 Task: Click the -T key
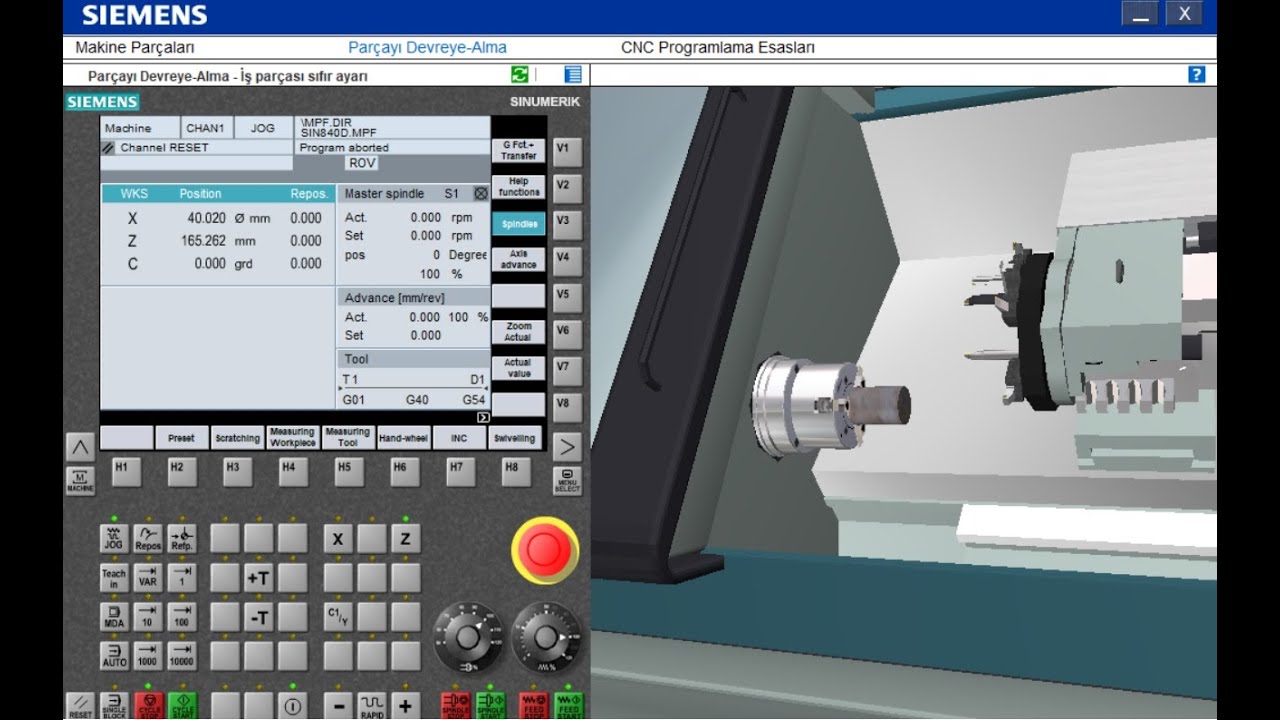coord(259,617)
